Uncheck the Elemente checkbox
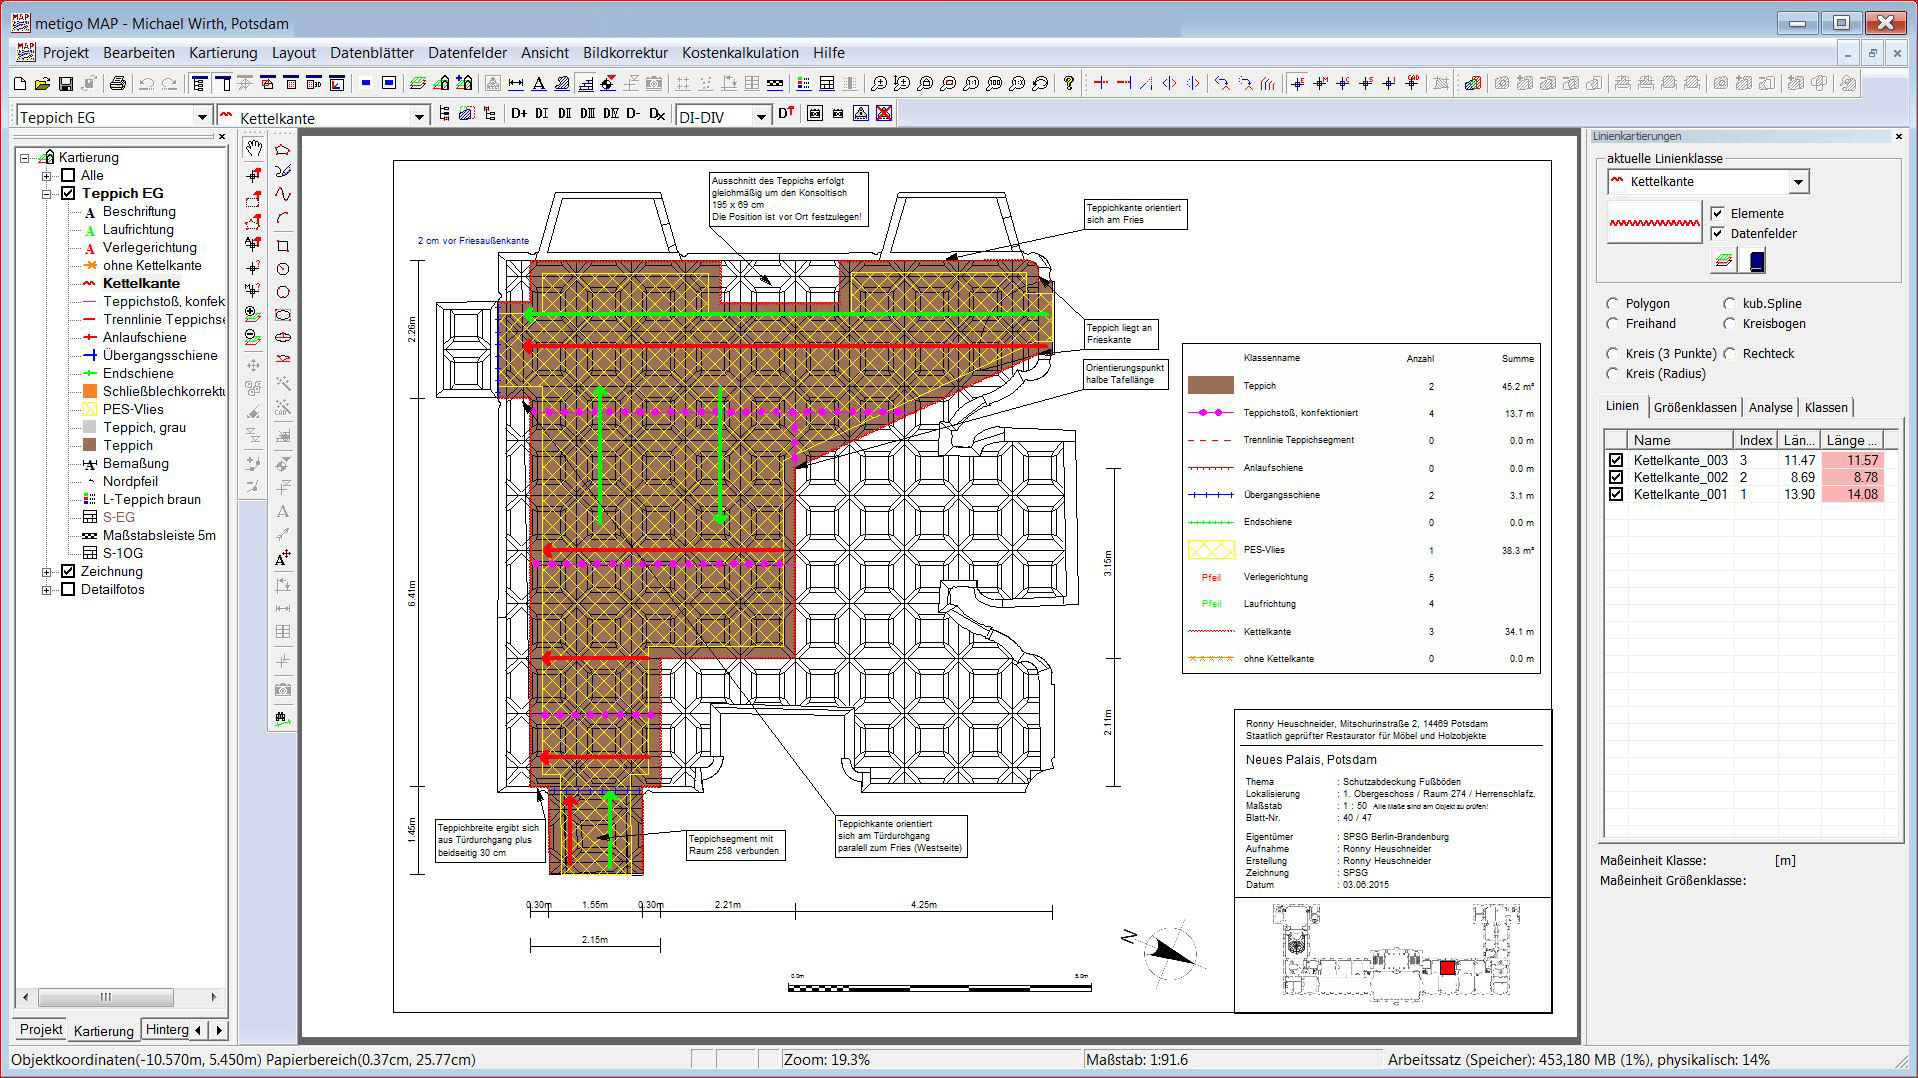Viewport: 1918px width, 1078px height. (x=1718, y=213)
